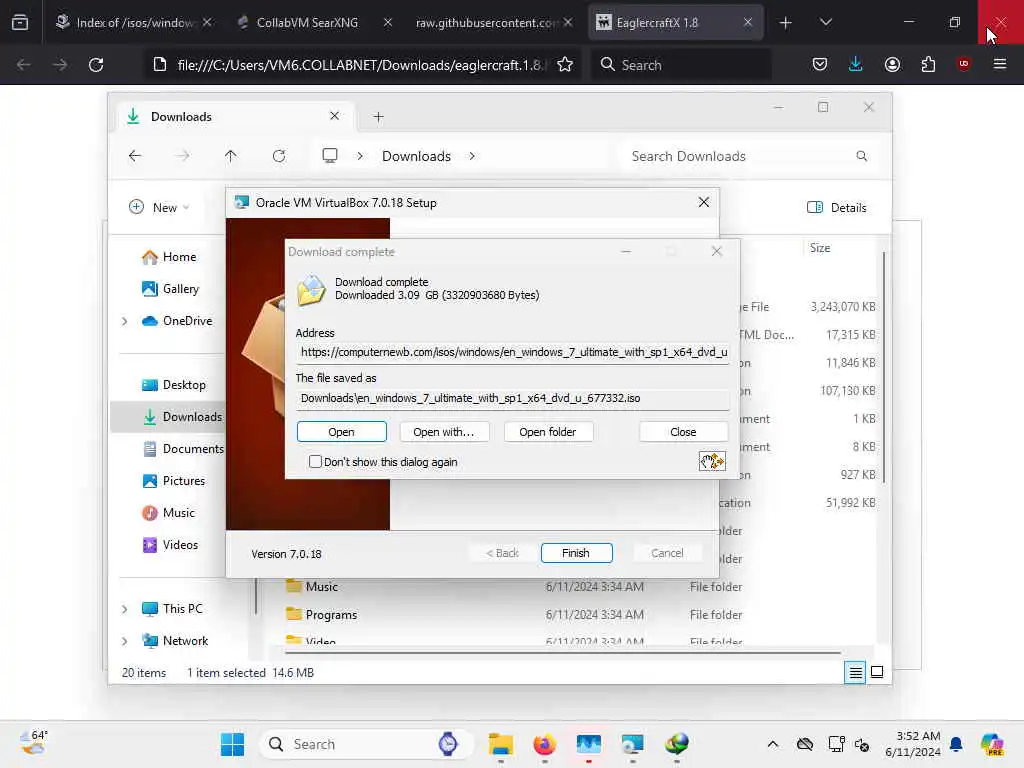Open the Firefox hamburger application menu
Screen dimensions: 1024x768
click(x=999, y=64)
